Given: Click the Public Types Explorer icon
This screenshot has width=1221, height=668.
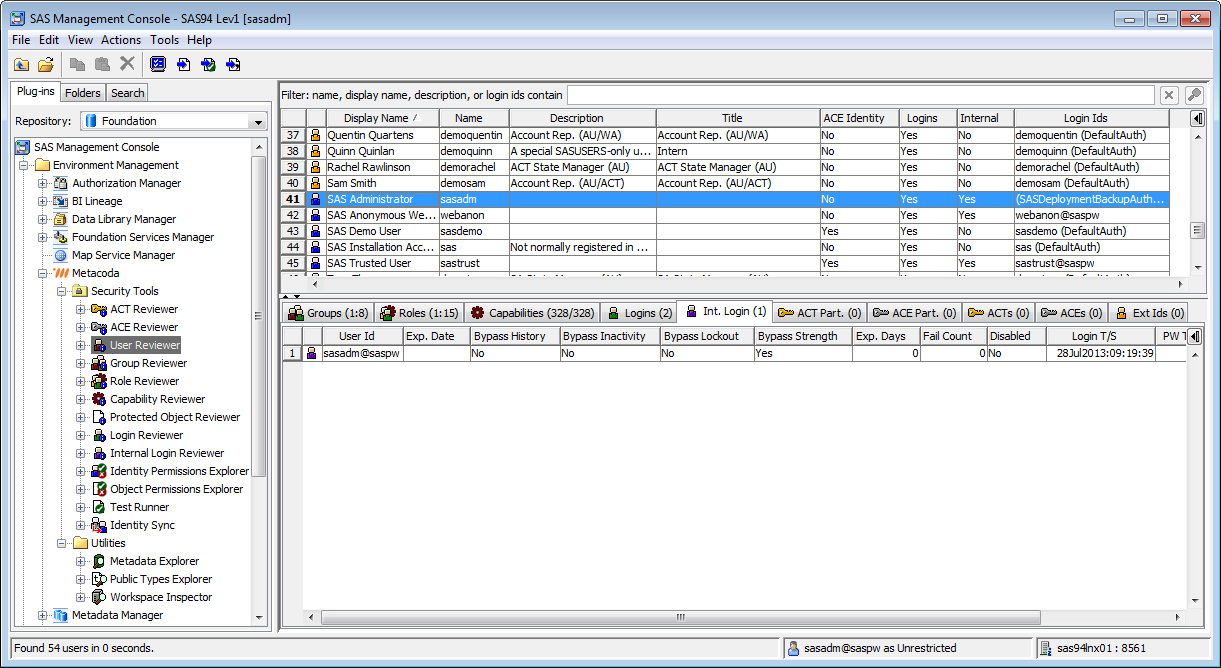Looking at the screenshot, I should pos(98,579).
